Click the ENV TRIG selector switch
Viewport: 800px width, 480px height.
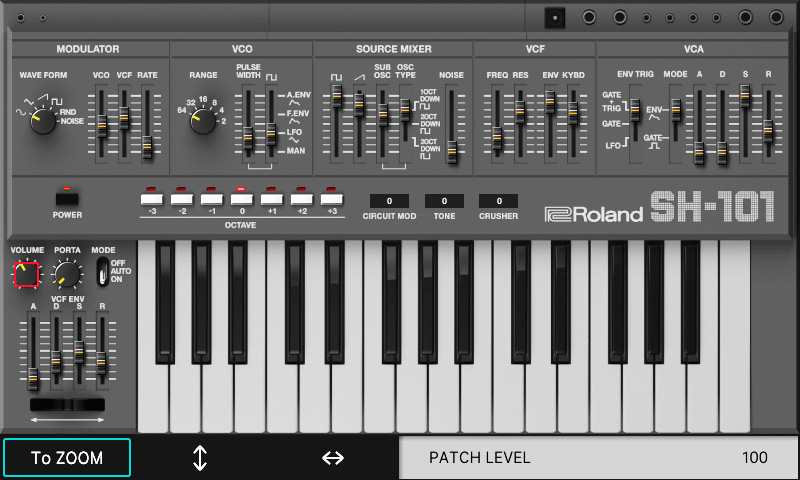(635, 110)
